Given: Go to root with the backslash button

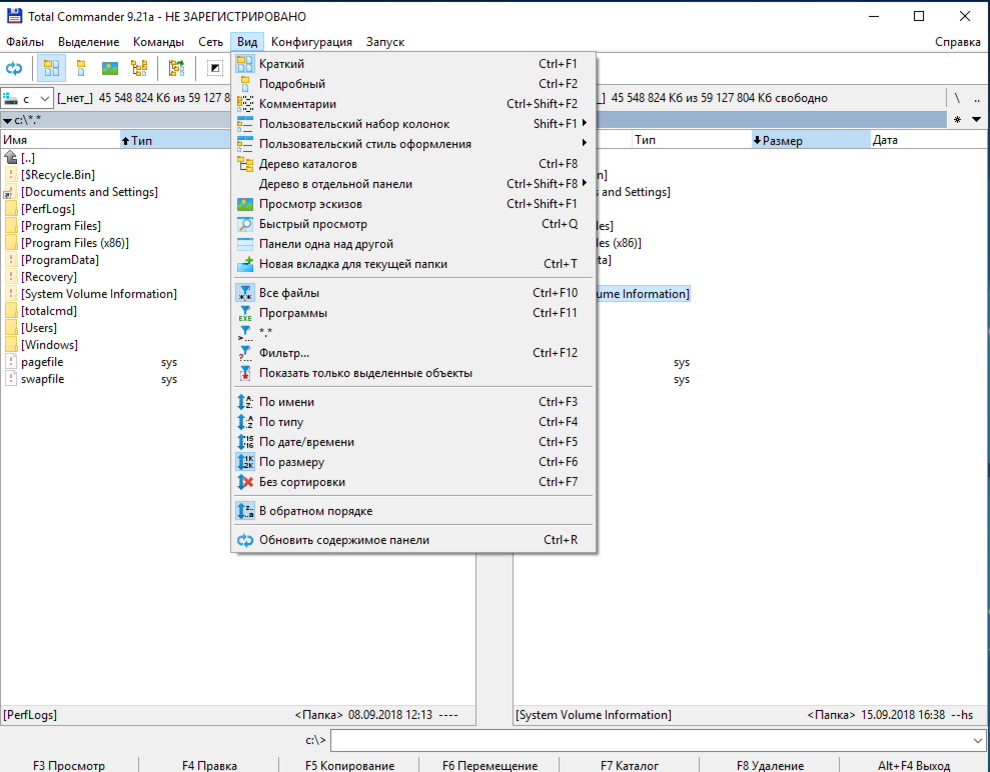Looking at the screenshot, I should (x=957, y=98).
